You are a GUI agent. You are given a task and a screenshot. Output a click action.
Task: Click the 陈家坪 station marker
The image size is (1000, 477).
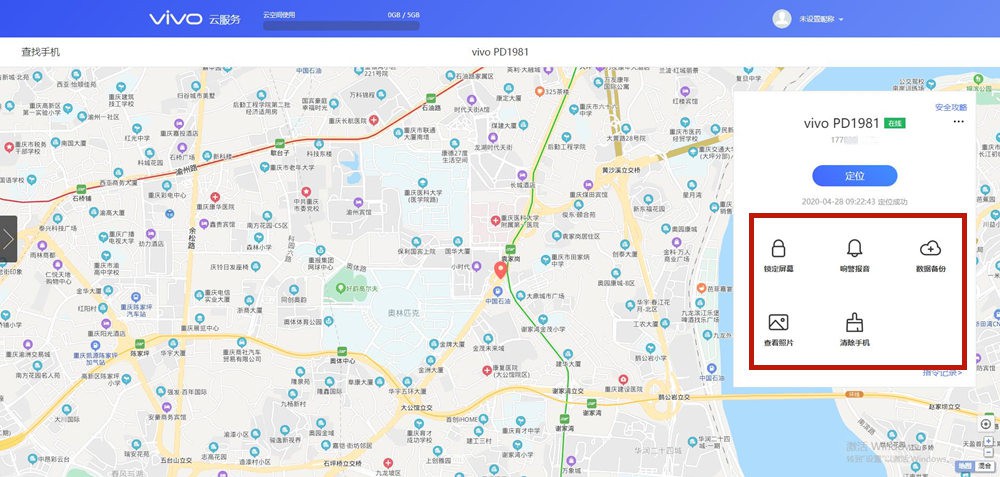pyautogui.click(x=138, y=342)
